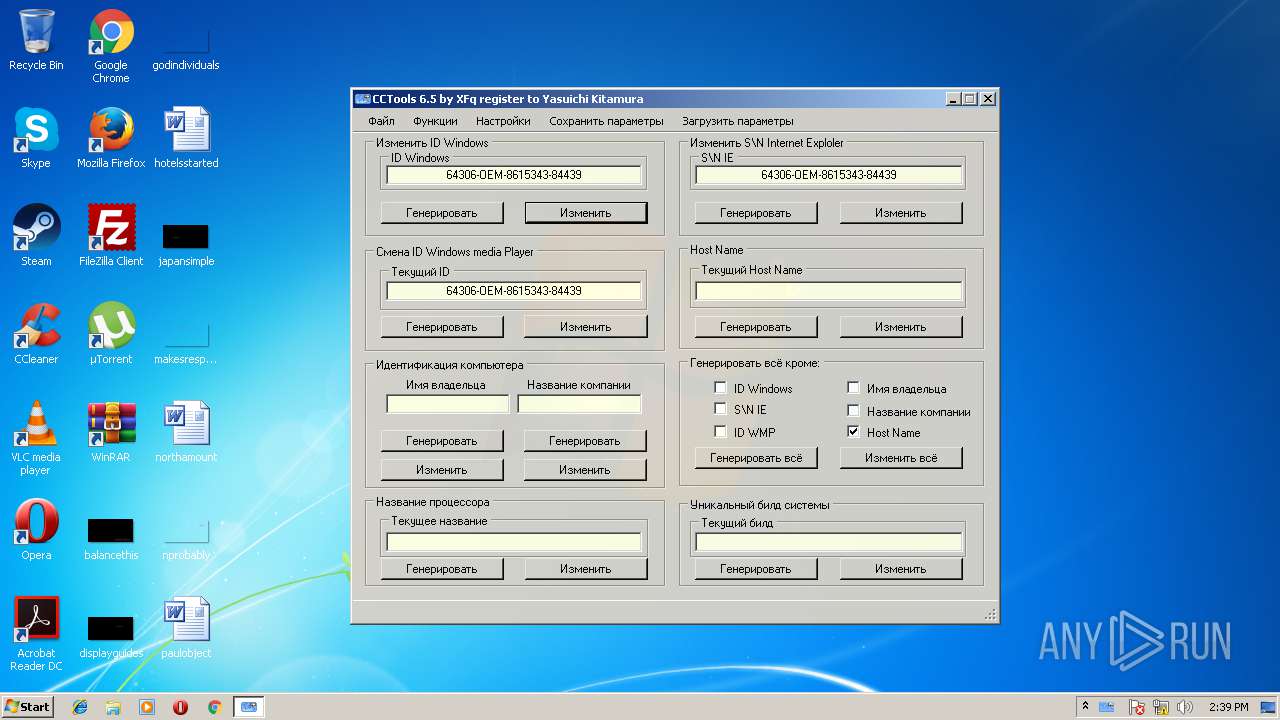Open the Acrobat Reader DC icon
1280x720 pixels.
pos(36,634)
